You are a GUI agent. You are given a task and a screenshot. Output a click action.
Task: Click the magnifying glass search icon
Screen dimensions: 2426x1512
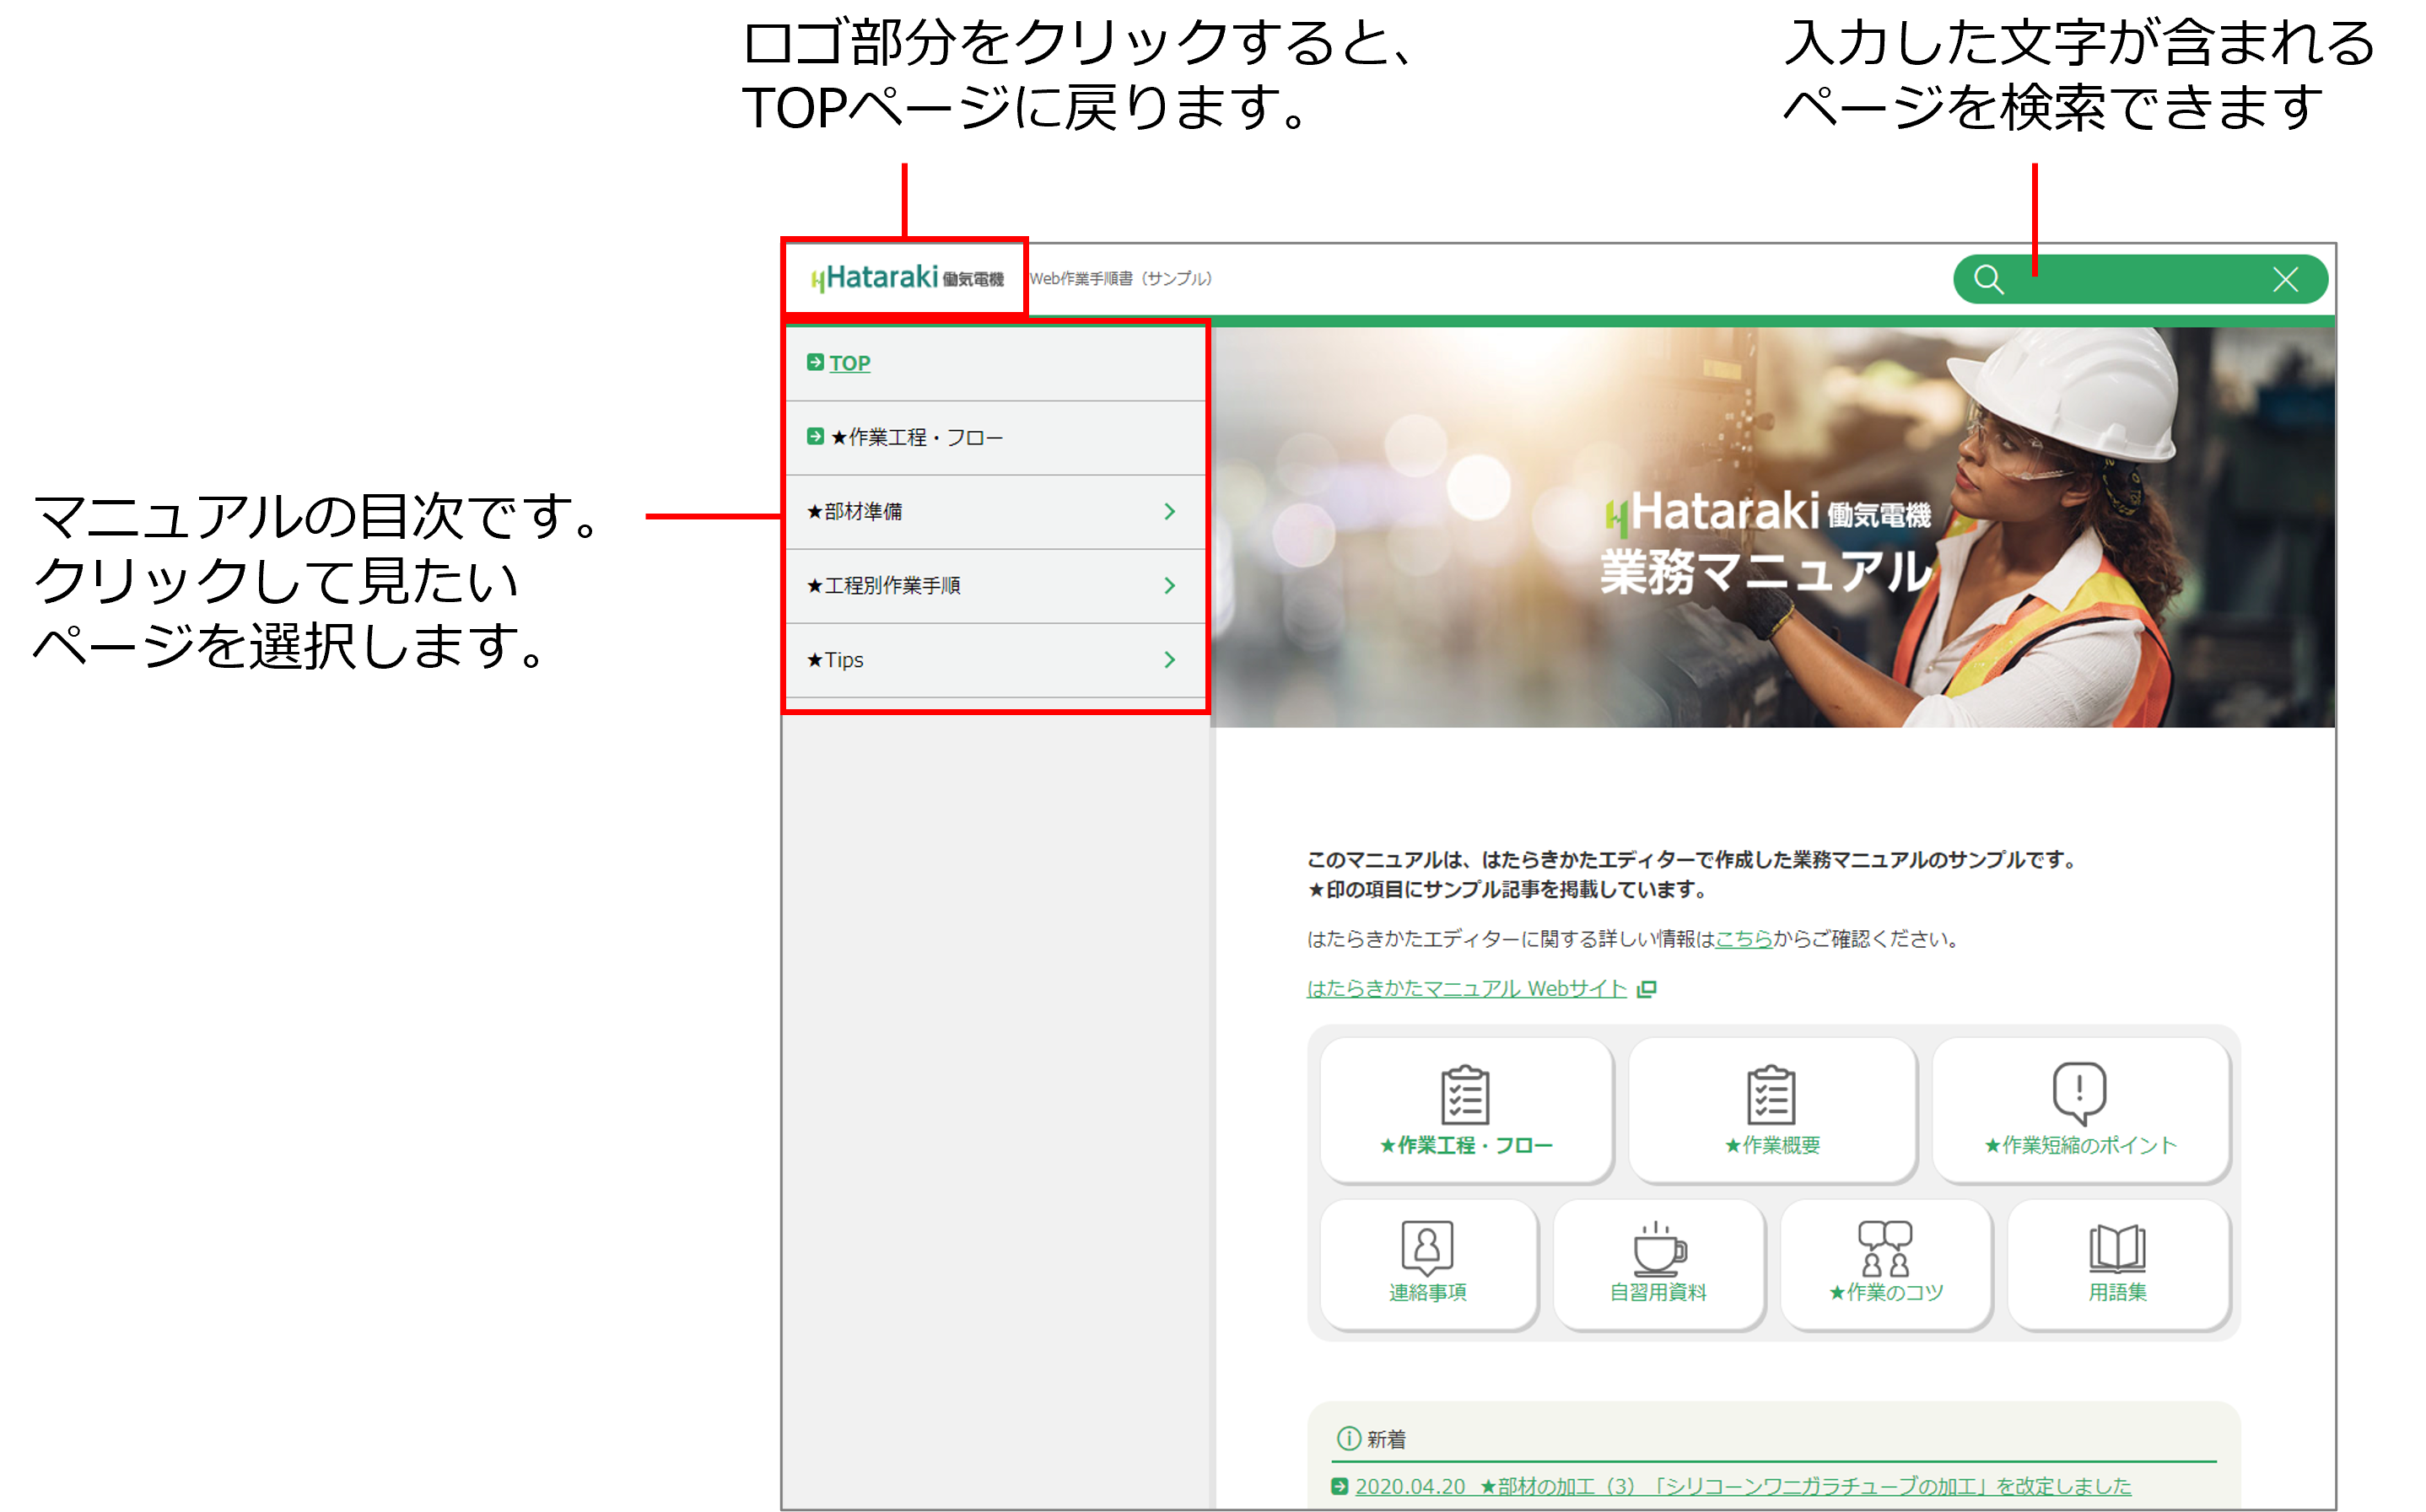pyautogui.click(x=1988, y=280)
